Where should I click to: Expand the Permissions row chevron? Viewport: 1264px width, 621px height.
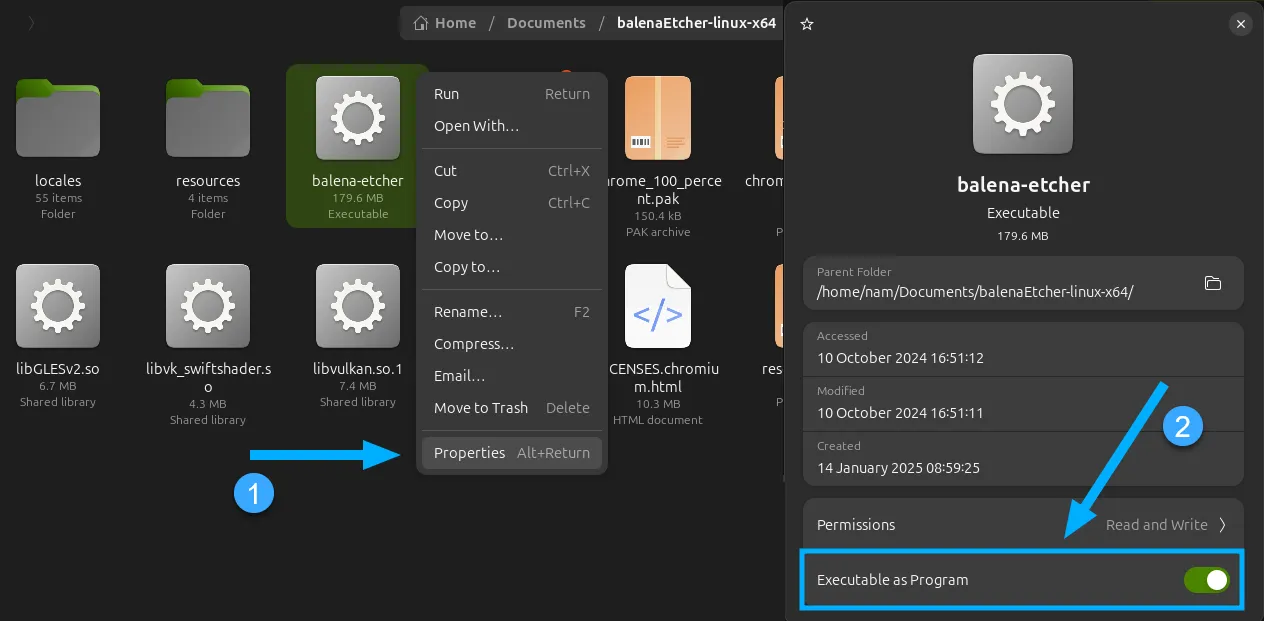click(1222, 525)
